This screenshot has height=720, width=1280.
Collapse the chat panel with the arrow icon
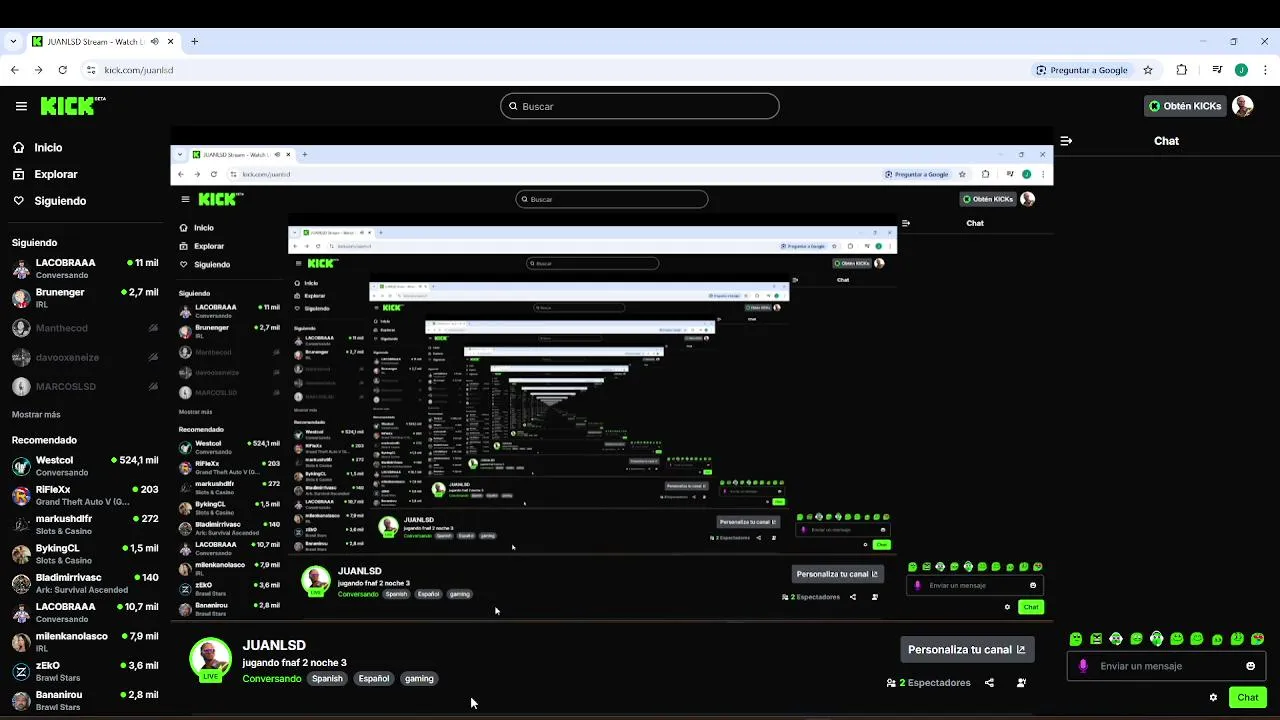(1066, 141)
